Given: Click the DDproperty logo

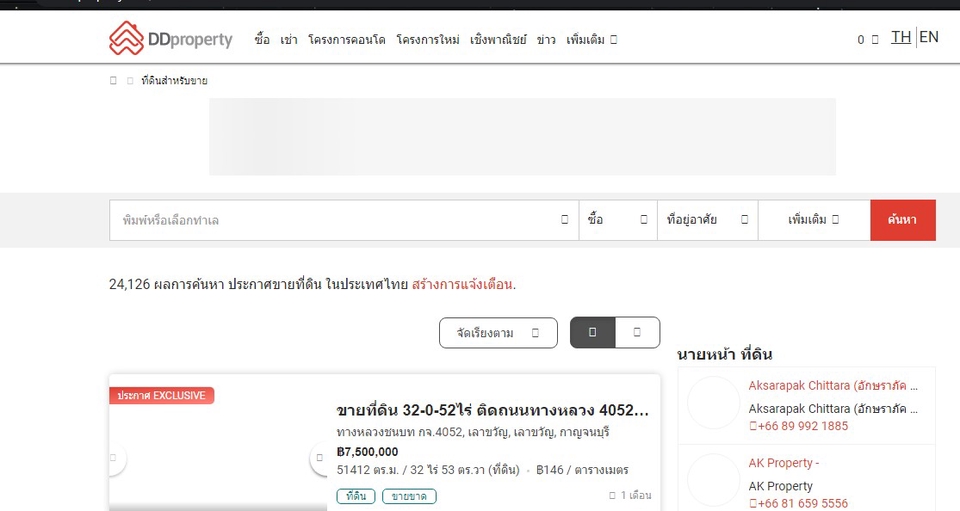Looking at the screenshot, I should pos(170,39).
